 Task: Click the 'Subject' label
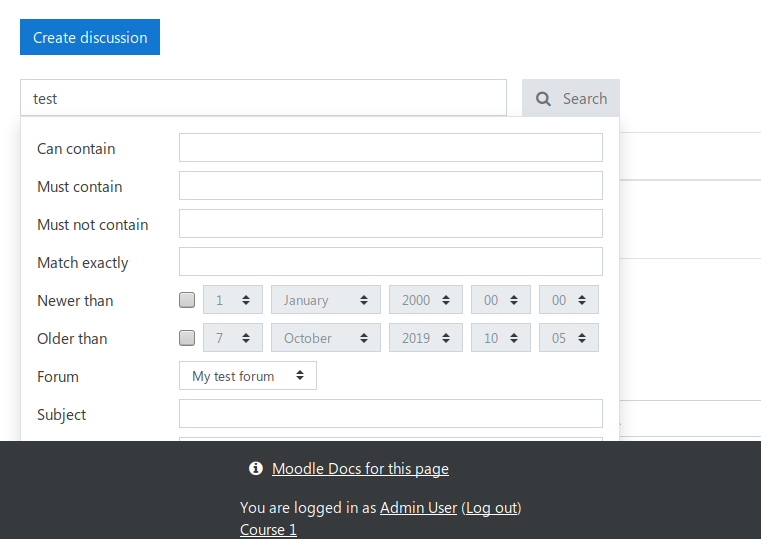(x=62, y=415)
